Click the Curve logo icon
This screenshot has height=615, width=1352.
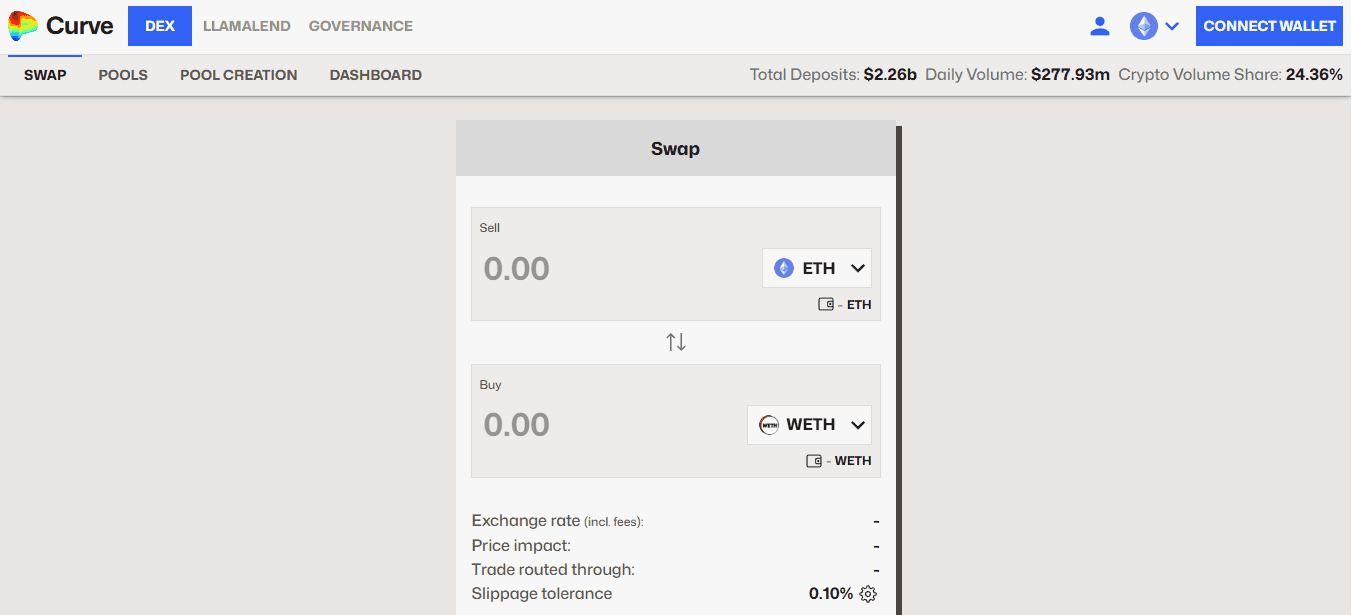22,26
